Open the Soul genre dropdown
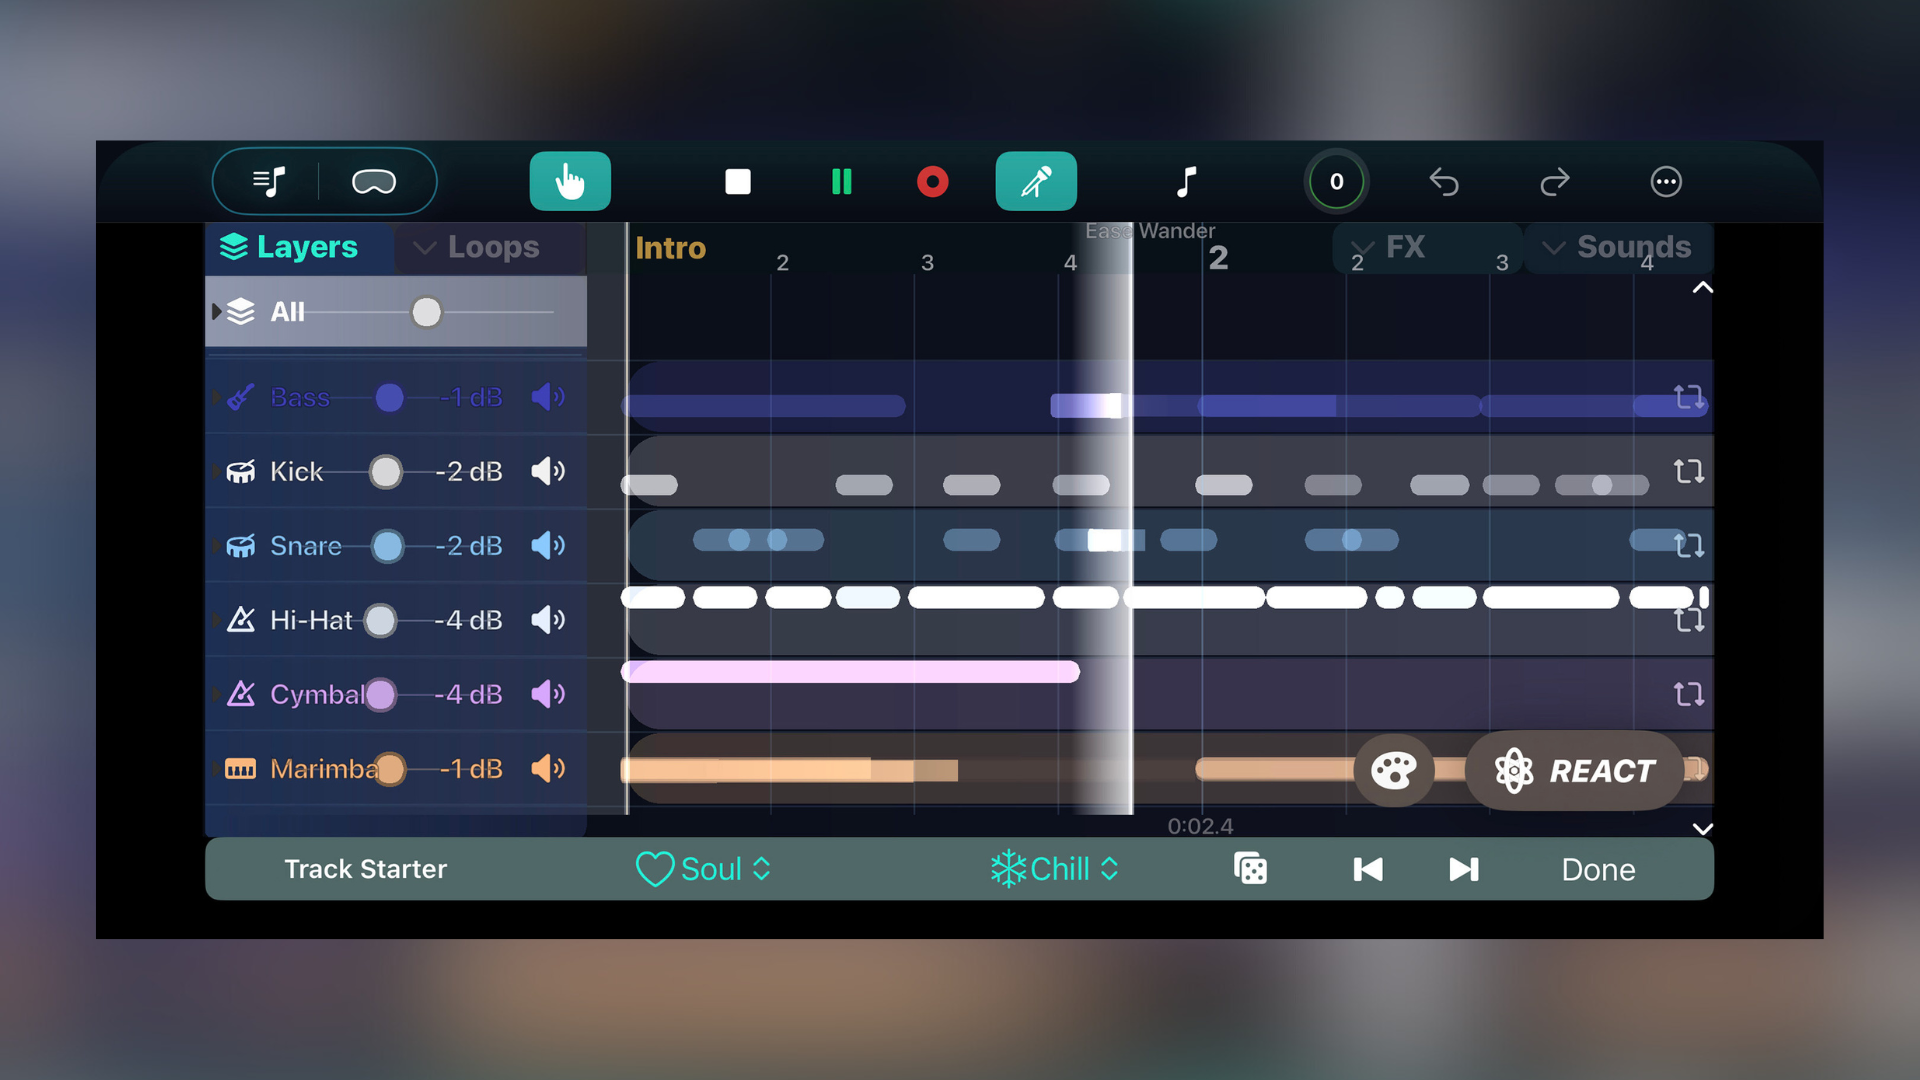Viewport: 1920px width, 1080px height. point(704,869)
